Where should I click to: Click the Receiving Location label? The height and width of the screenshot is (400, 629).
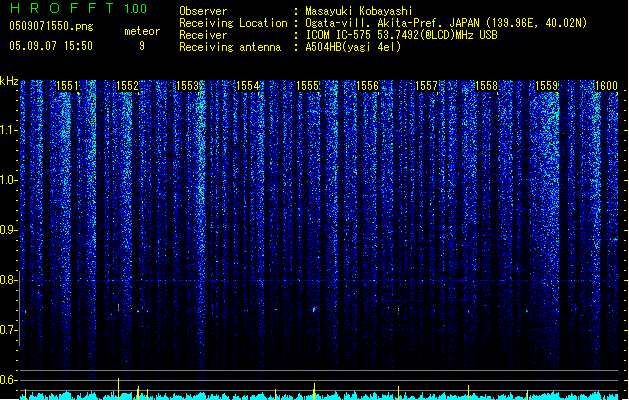point(233,23)
